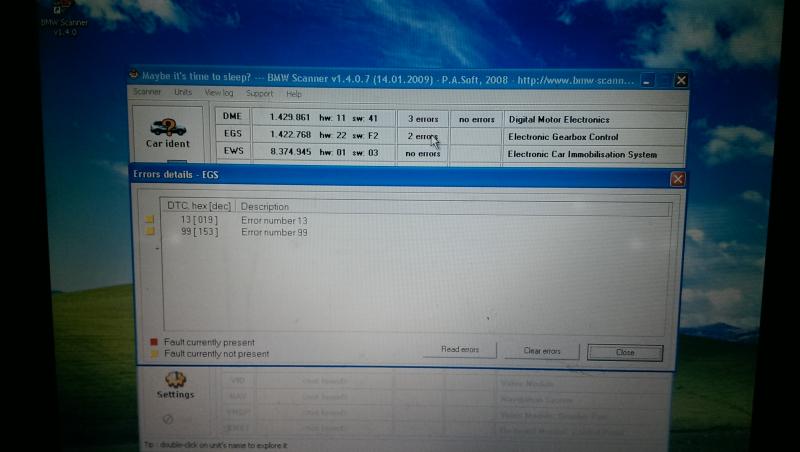
Task: Open the View log menu
Action: click(218, 93)
